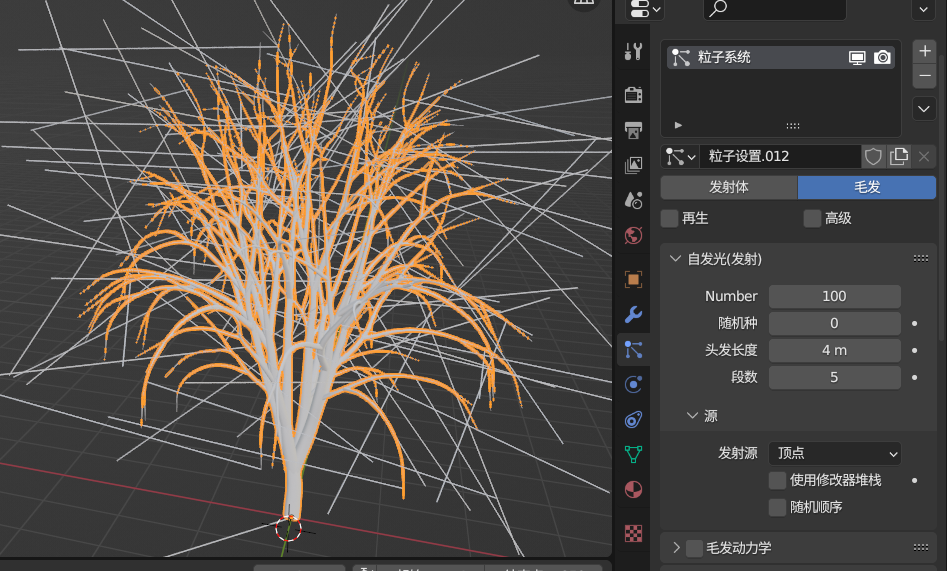This screenshot has width=947, height=571.
Task: Enable the 高级 checkbox
Action: (x=812, y=218)
